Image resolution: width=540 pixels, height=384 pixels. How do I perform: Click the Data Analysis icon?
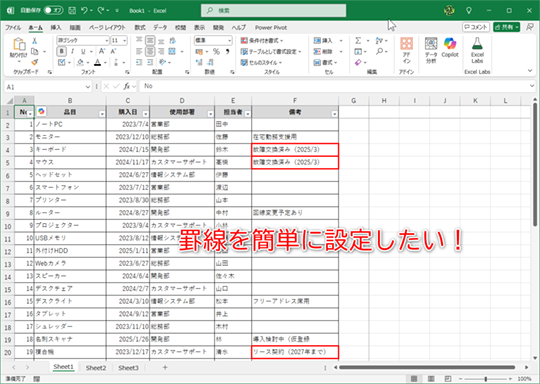pyautogui.click(x=430, y=50)
